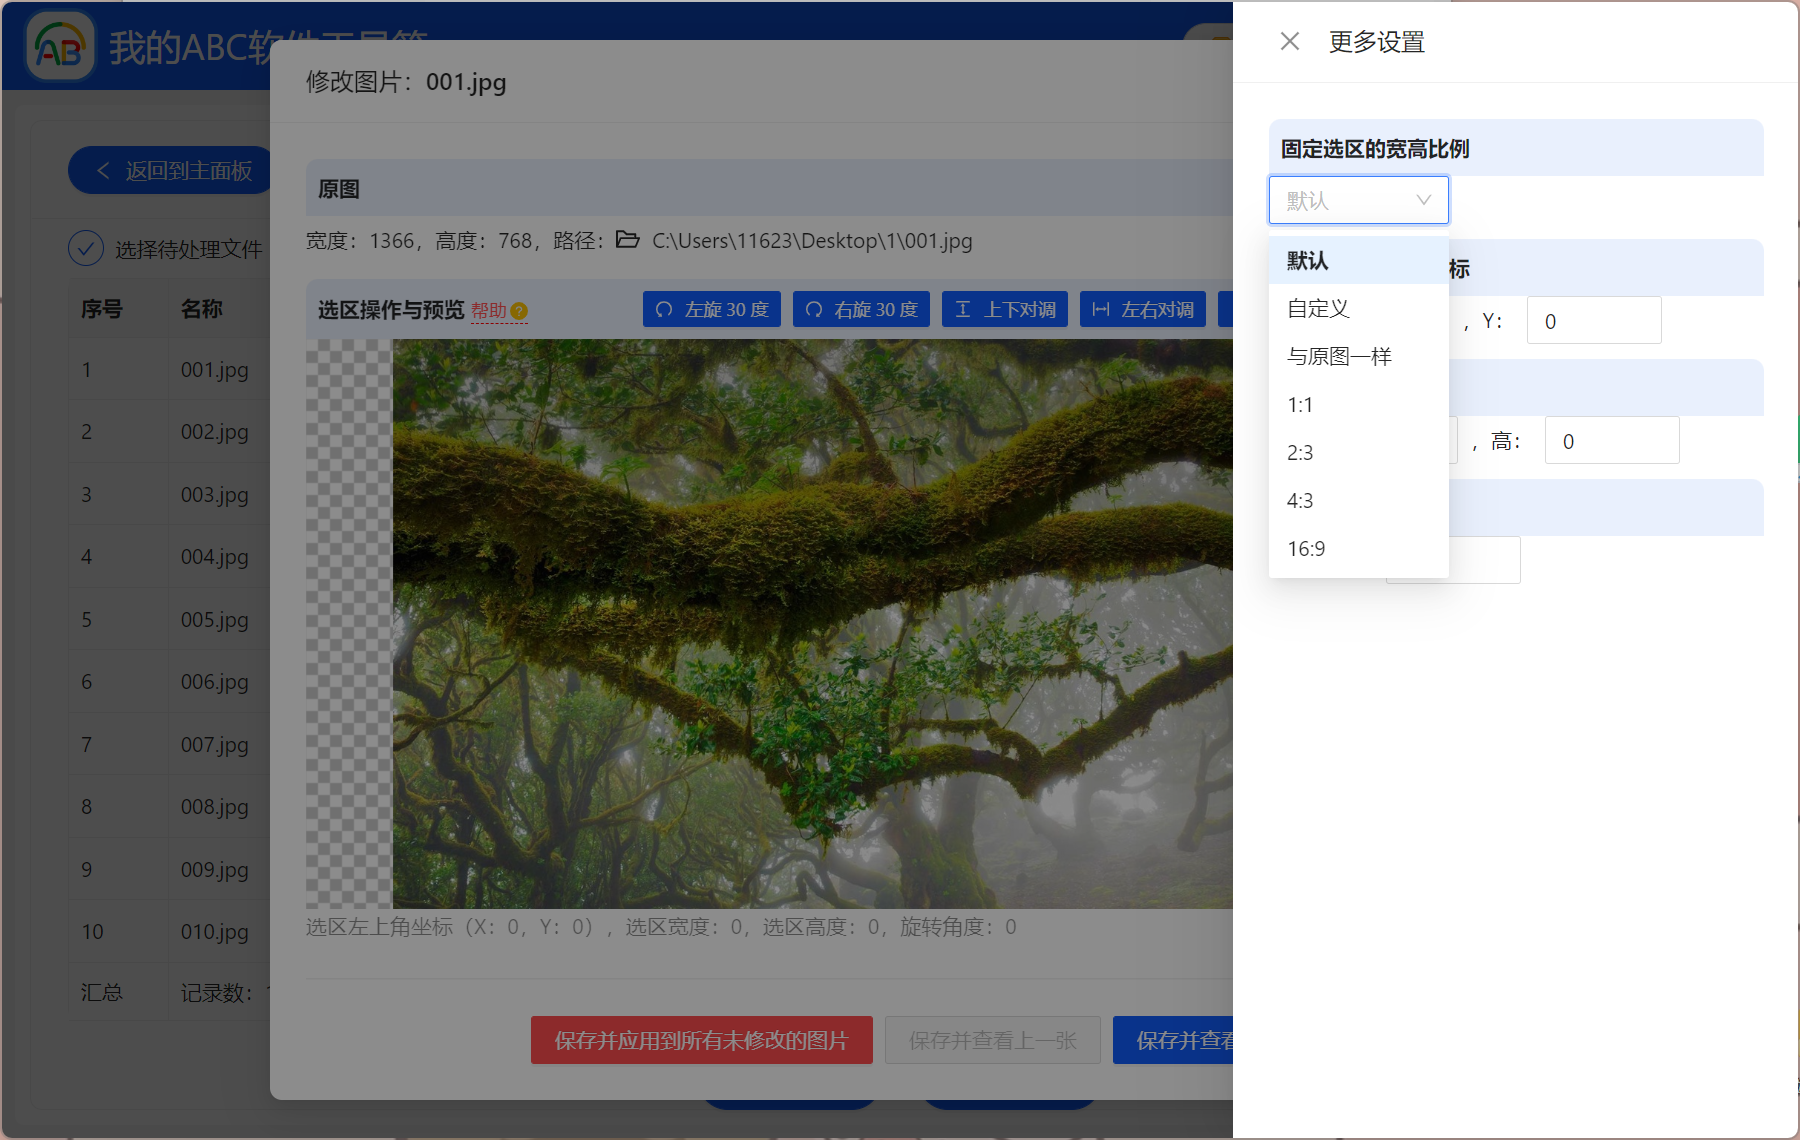Pick 自定义 from the open list
The width and height of the screenshot is (1800, 1140).
tap(1317, 308)
